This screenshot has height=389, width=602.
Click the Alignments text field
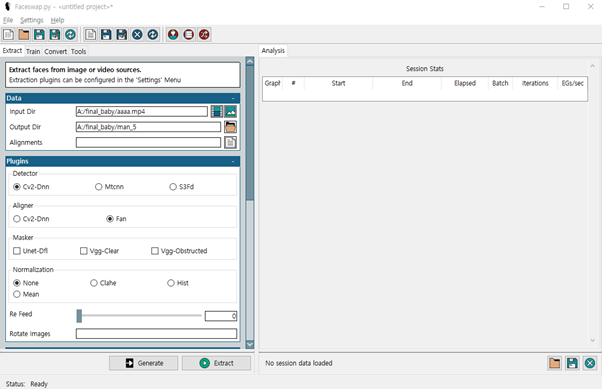click(148, 142)
